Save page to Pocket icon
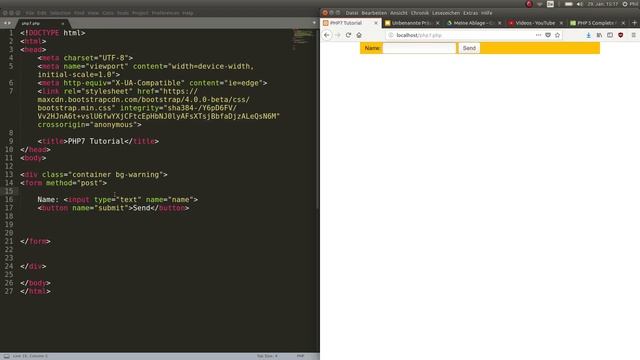Viewport: 640px width, 360px height. (548, 35)
